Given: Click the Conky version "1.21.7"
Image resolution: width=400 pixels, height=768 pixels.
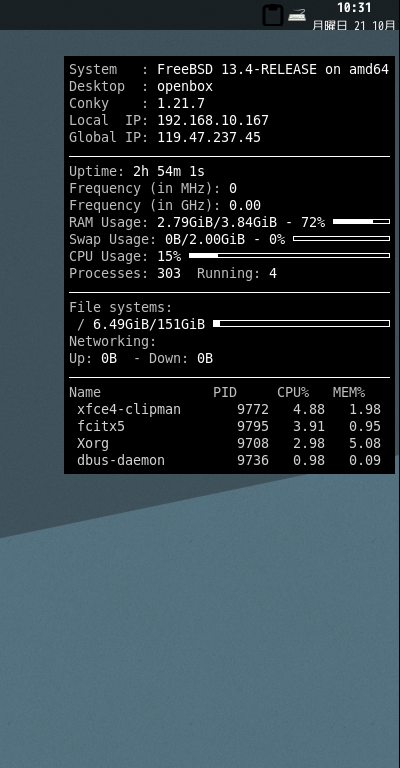Looking at the screenshot, I should [181, 103].
